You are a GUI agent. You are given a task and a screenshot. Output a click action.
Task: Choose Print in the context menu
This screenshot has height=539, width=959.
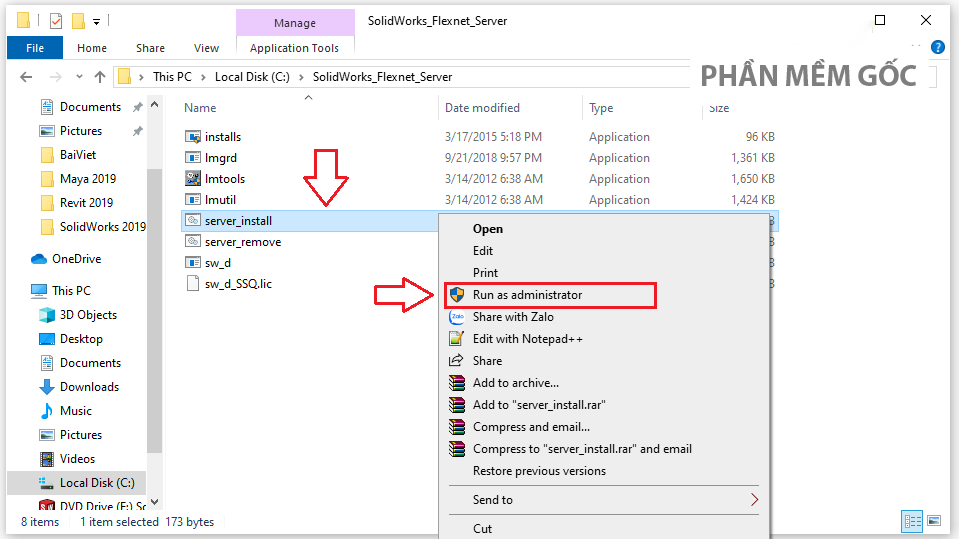click(x=485, y=273)
